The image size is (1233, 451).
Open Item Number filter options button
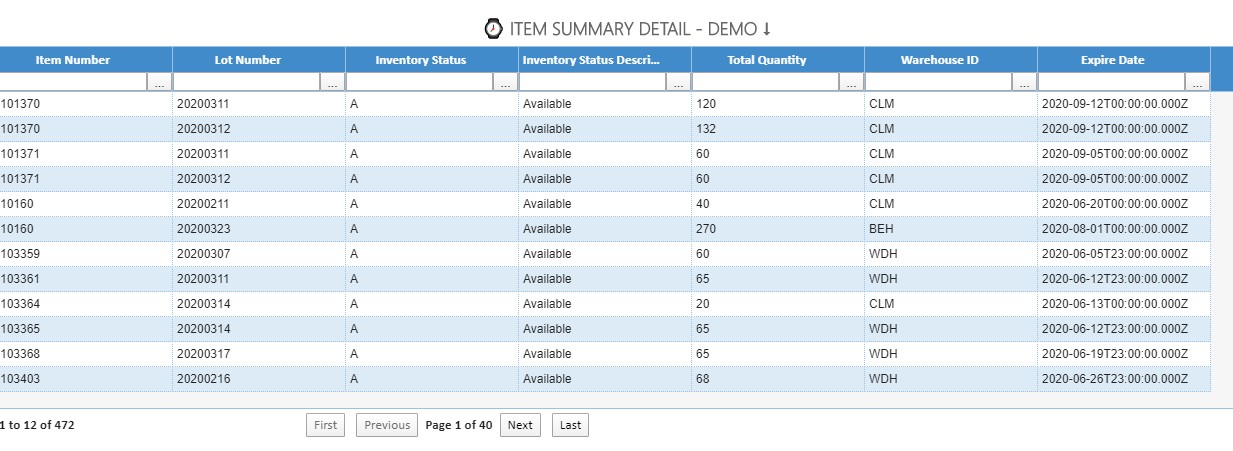(x=160, y=83)
